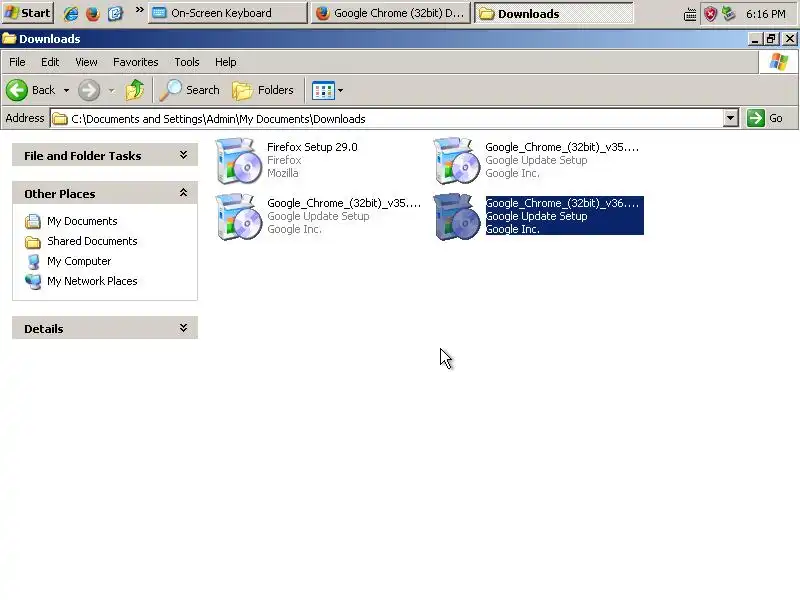Click the My Computer sidebar icon
Image resolution: width=800 pixels, height=600 pixels.
(x=33, y=262)
